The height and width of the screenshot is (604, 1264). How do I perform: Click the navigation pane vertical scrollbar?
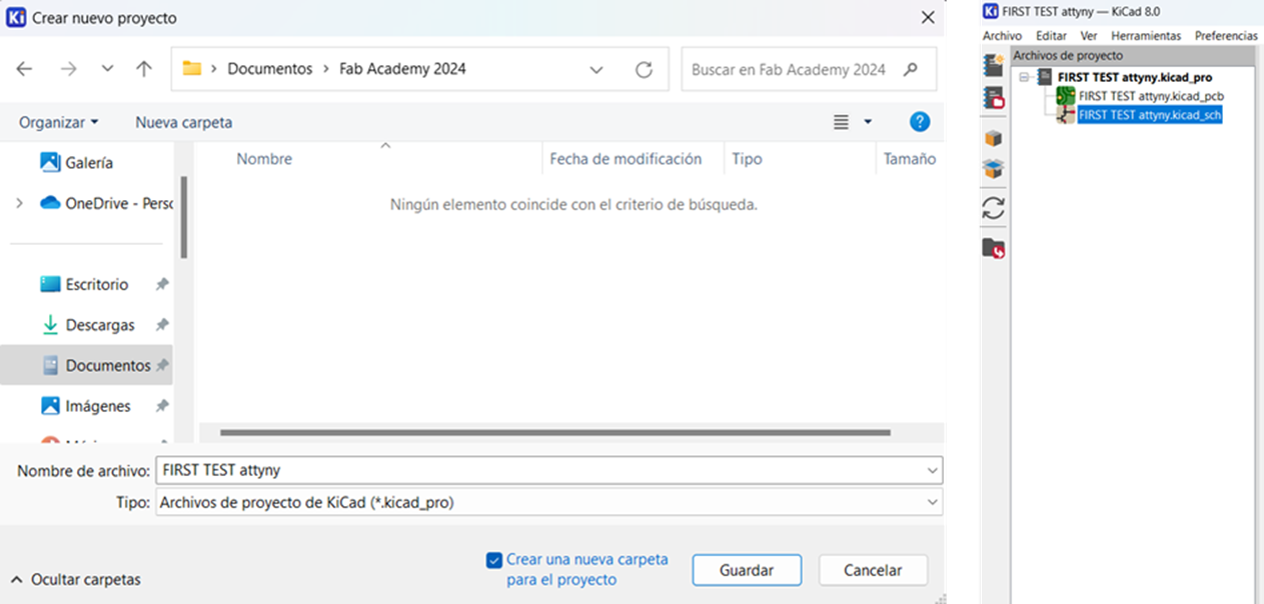click(183, 217)
